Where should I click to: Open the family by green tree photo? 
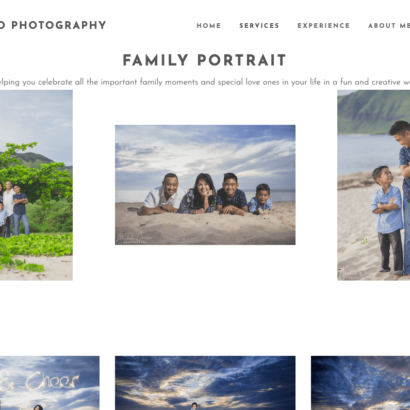tap(36, 185)
